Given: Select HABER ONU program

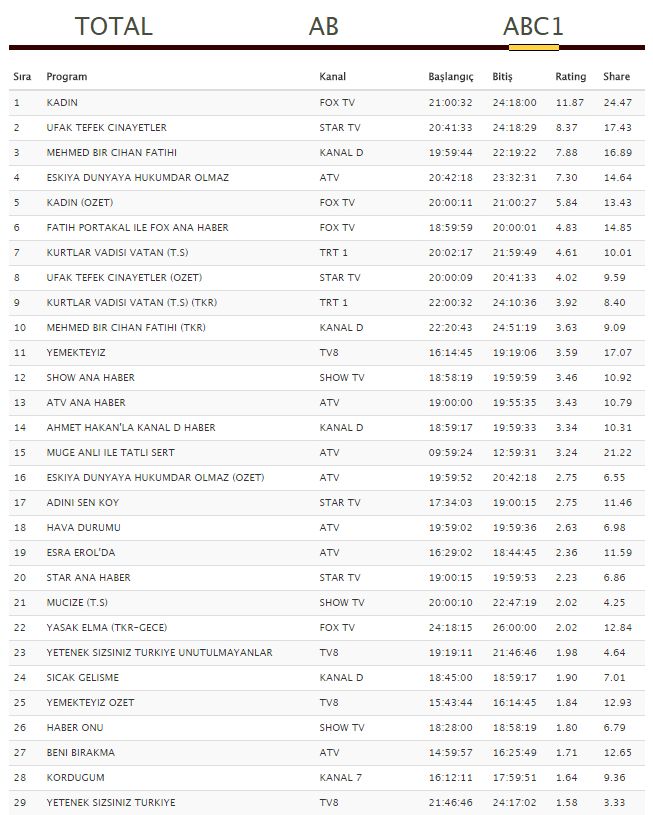Looking at the screenshot, I should coord(75,727).
